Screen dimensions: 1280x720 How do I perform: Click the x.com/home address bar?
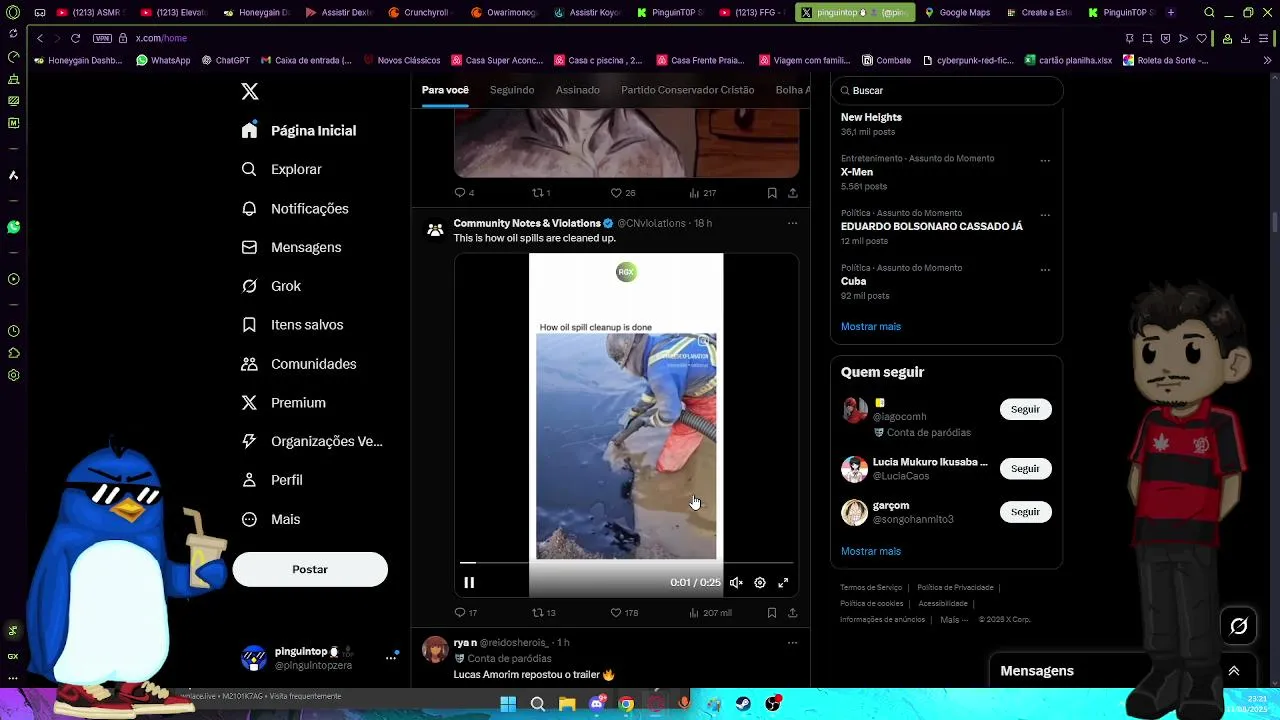point(161,38)
